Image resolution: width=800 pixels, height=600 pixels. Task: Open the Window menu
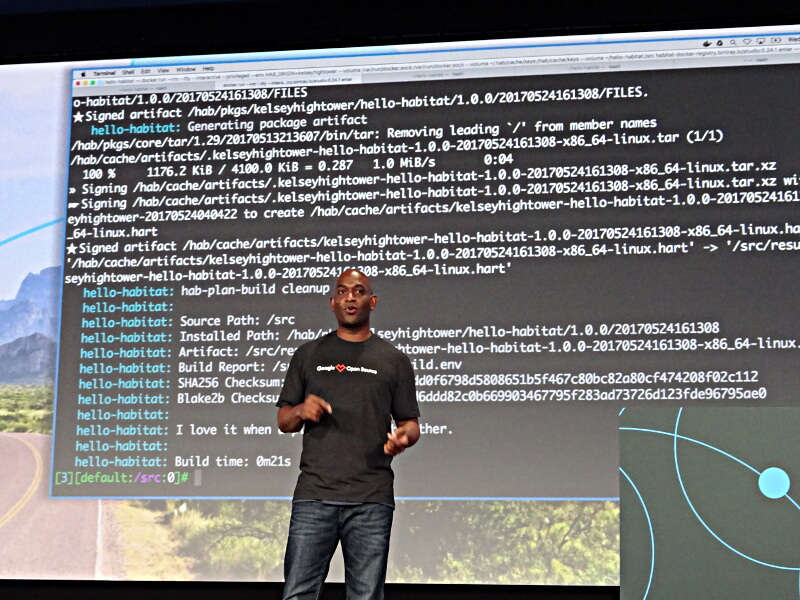pos(186,69)
